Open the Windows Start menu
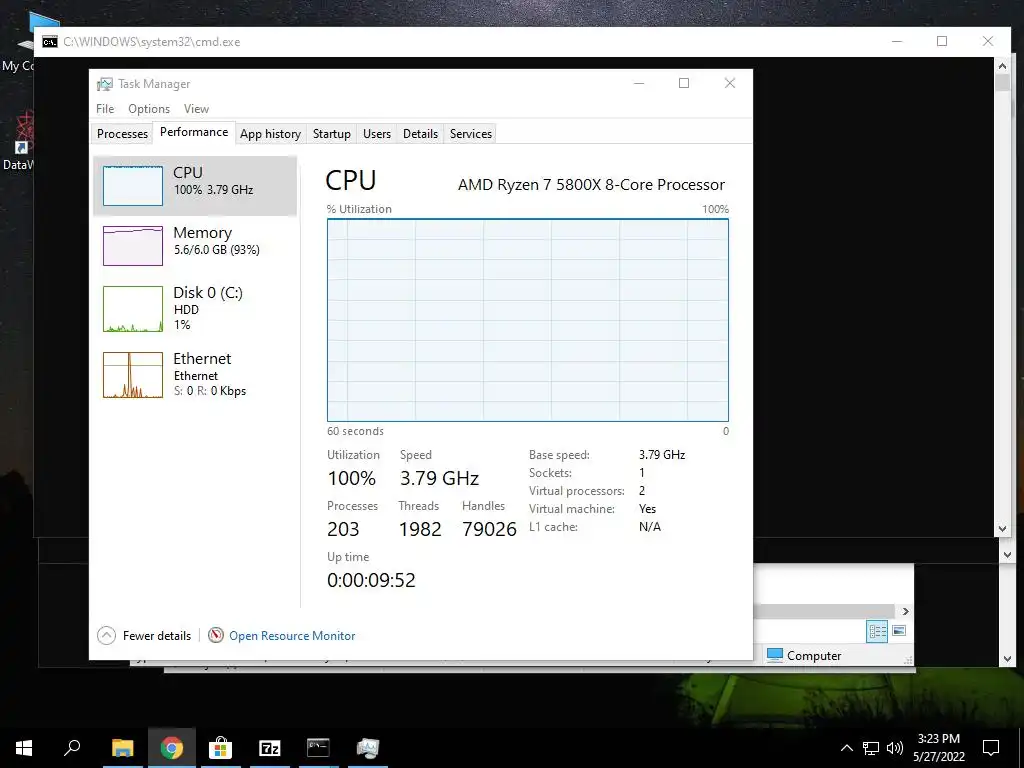1024x768 pixels. coord(24,748)
